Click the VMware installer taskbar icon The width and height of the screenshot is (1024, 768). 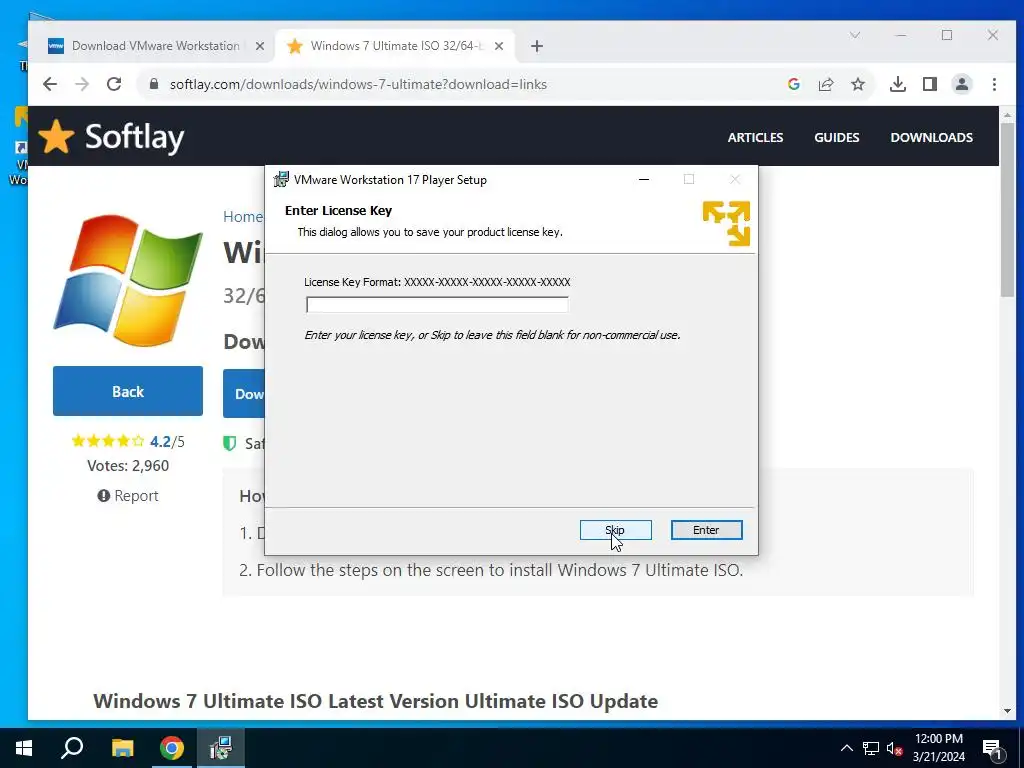pos(221,748)
